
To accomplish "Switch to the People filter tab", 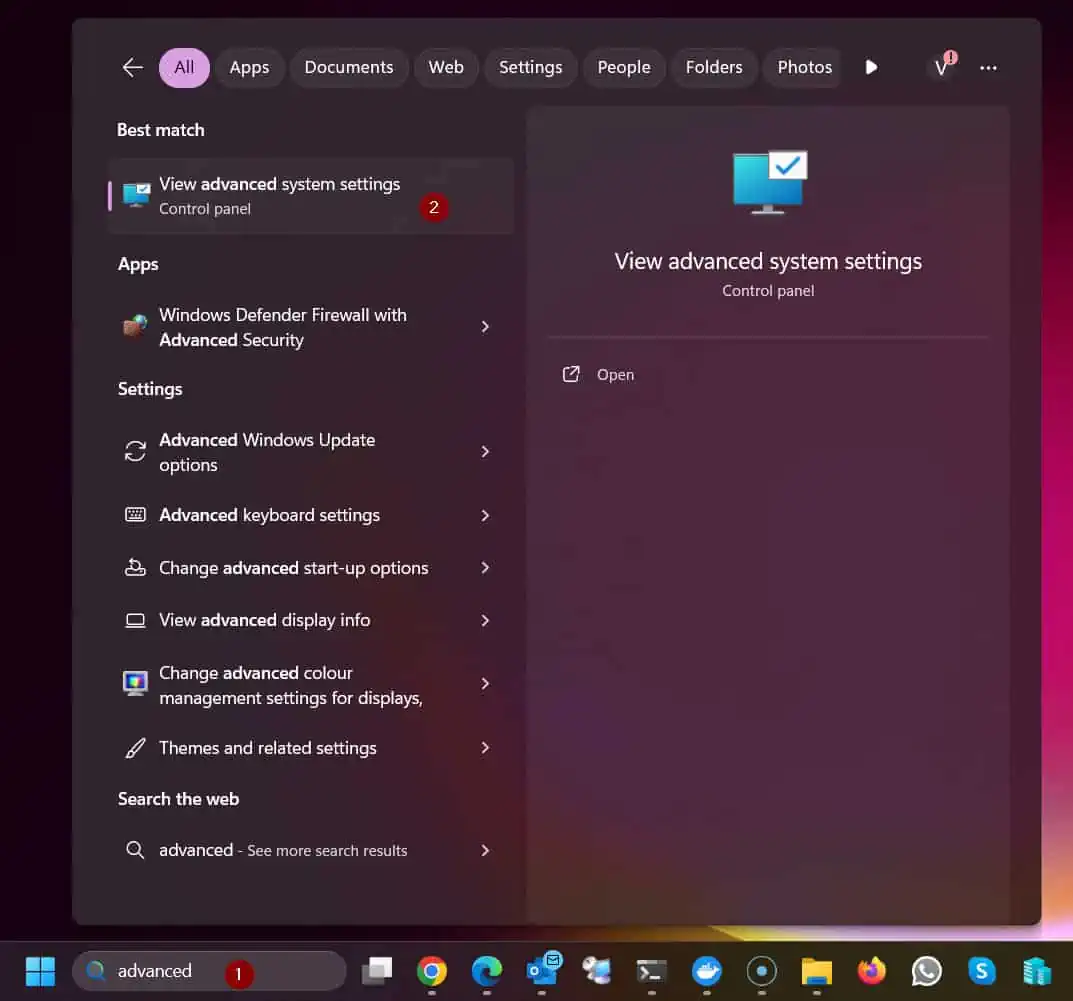I will coord(623,67).
